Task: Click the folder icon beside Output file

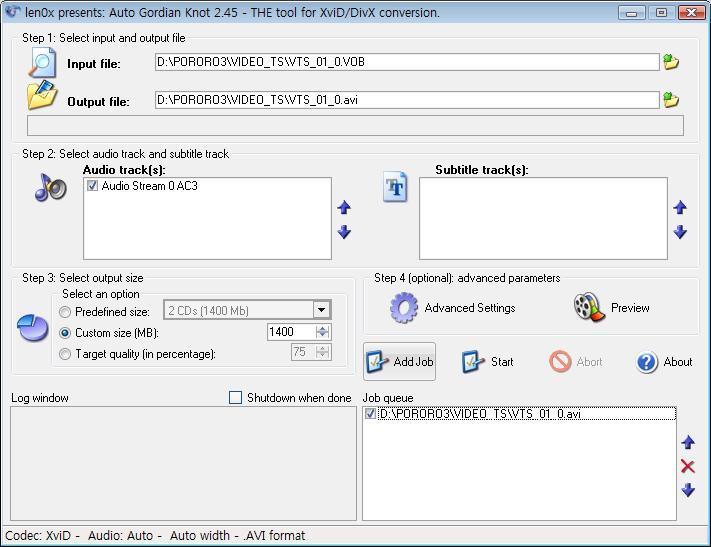Action: click(42, 95)
